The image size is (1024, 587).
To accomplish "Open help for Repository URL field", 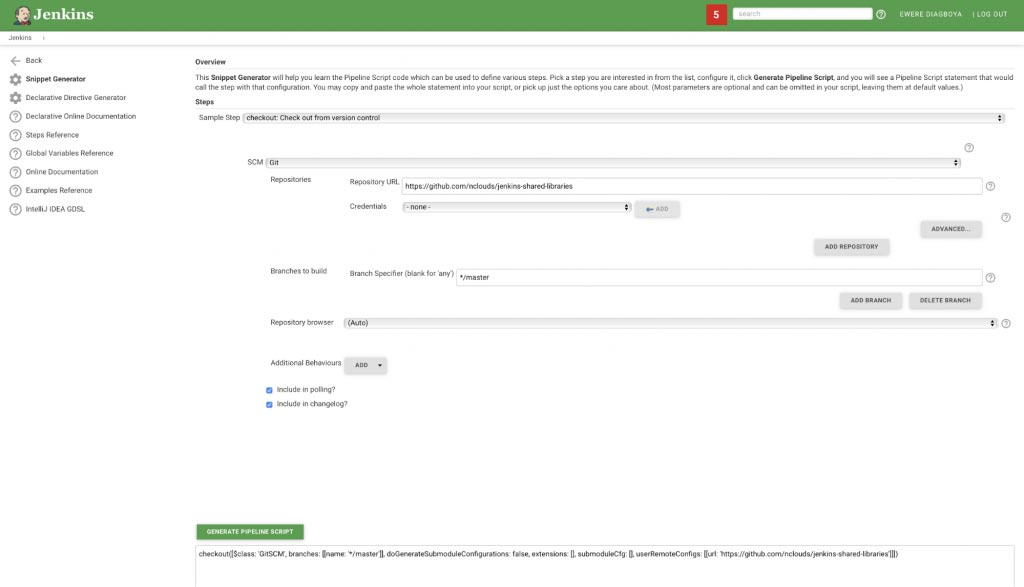I will (x=990, y=186).
